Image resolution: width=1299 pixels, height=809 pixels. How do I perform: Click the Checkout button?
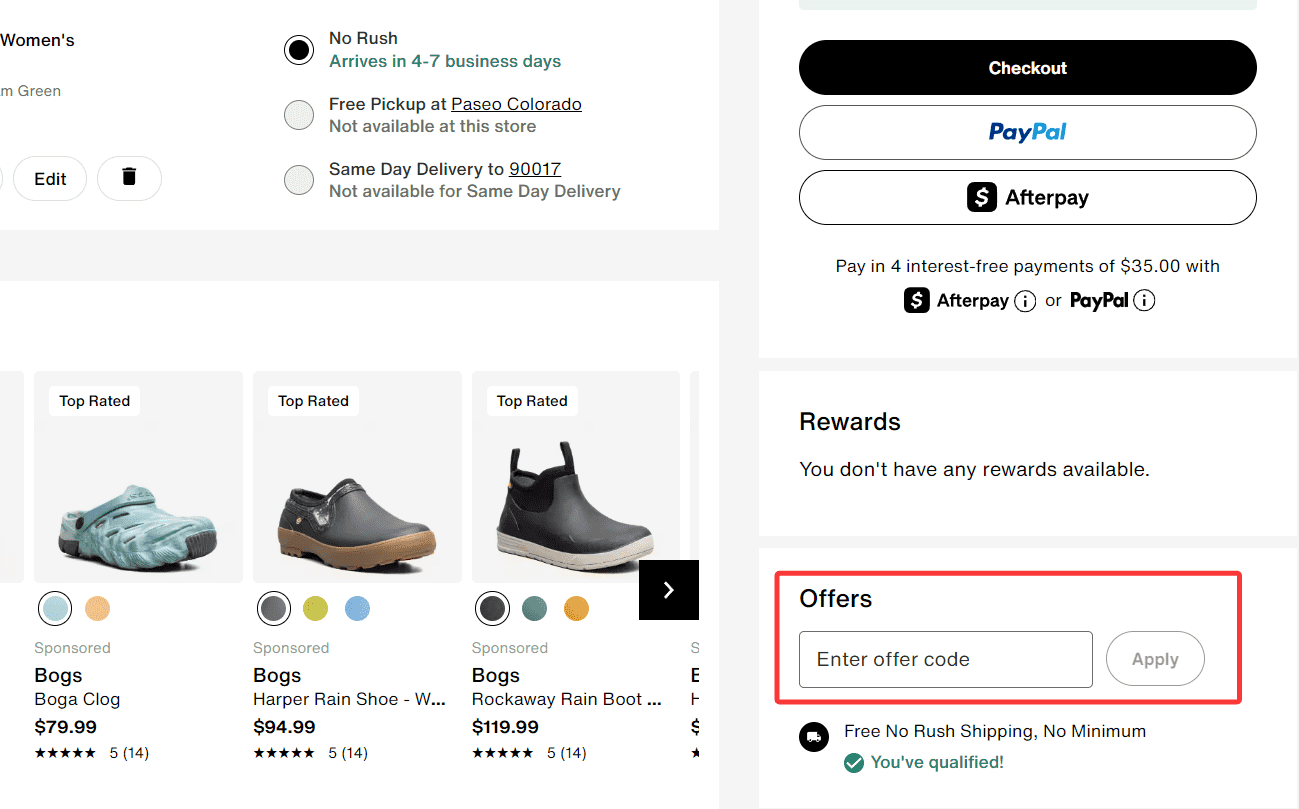[x=1027, y=68]
